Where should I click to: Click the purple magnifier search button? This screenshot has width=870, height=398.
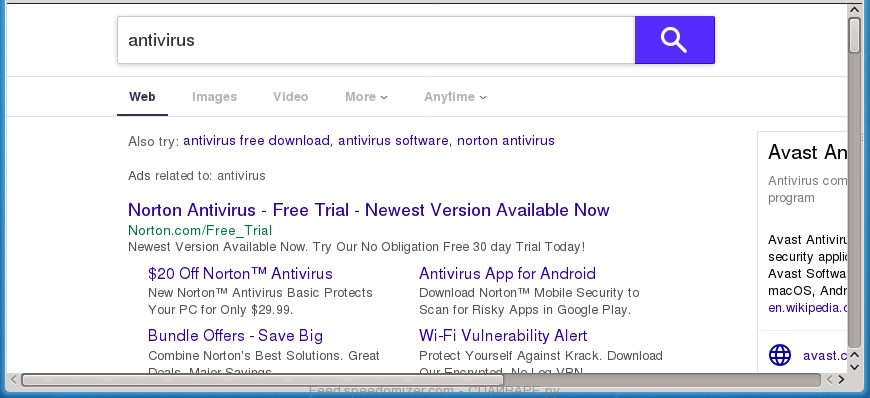tap(674, 40)
